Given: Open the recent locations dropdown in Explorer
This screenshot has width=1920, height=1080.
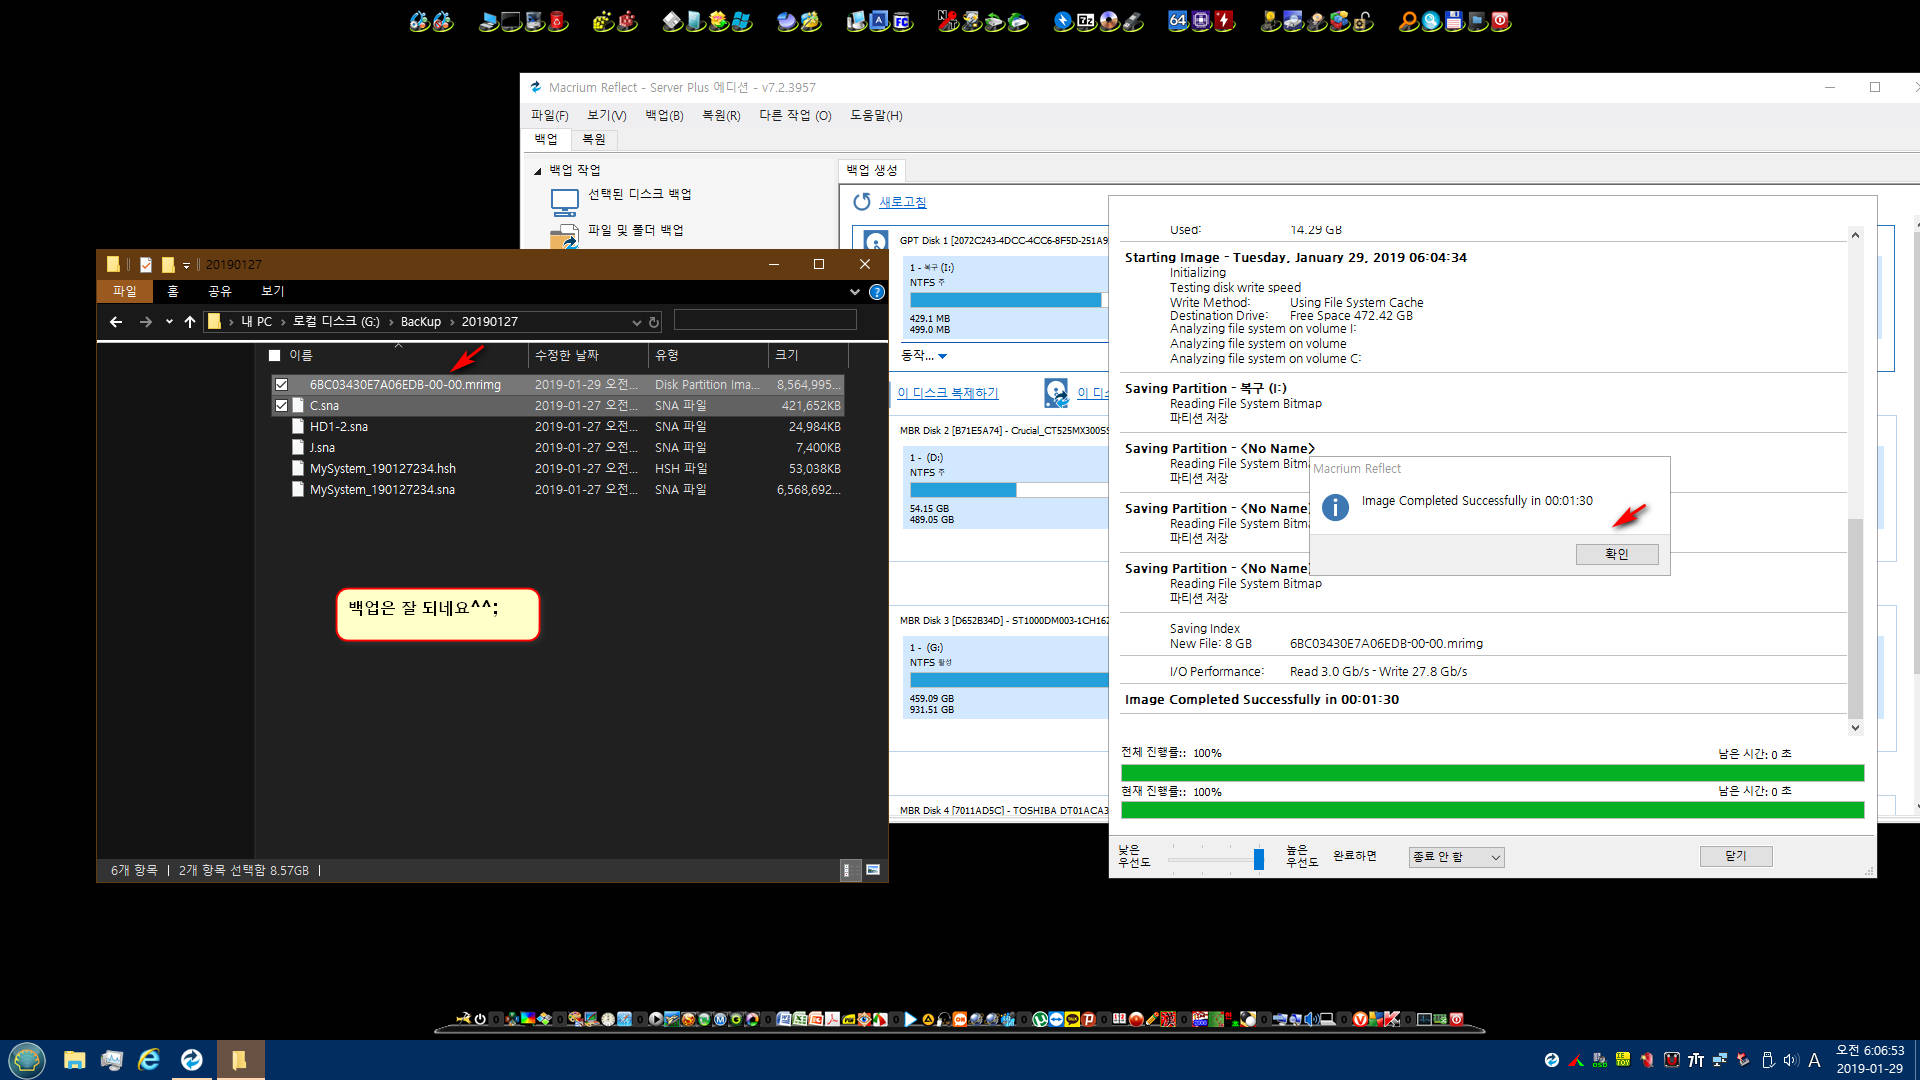Looking at the screenshot, I should pos(169,322).
